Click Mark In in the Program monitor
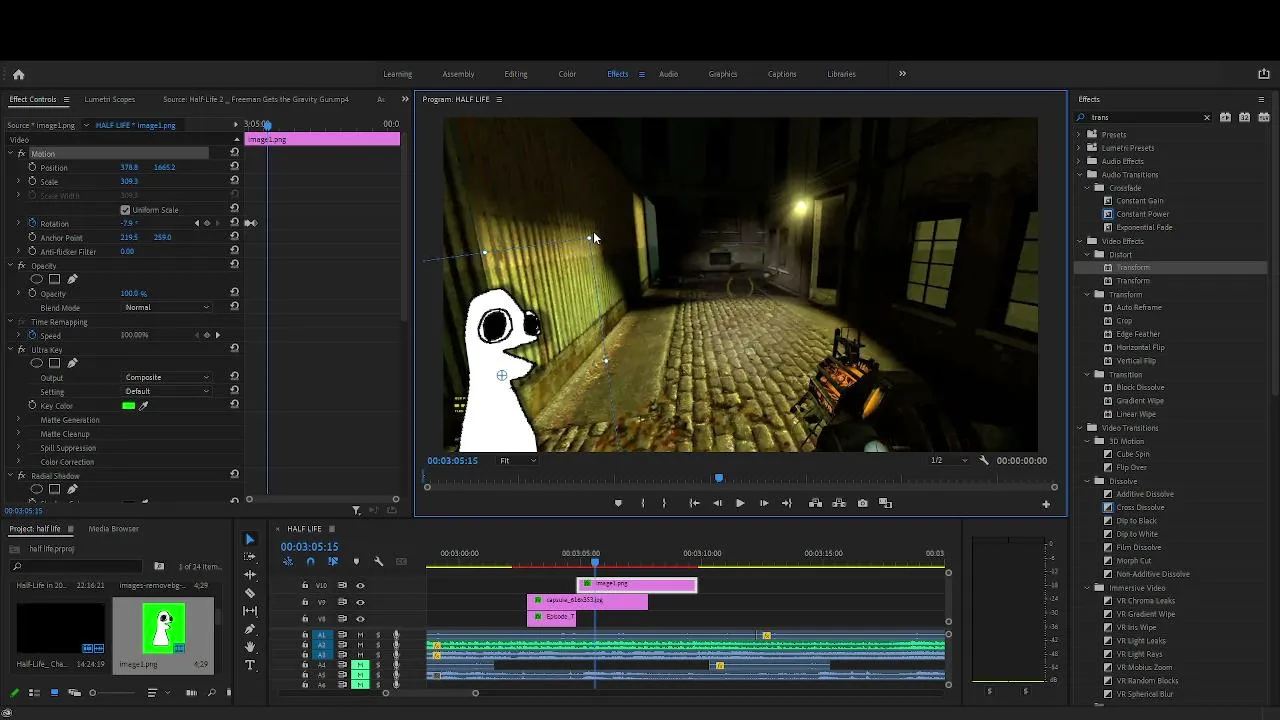 coord(642,503)
